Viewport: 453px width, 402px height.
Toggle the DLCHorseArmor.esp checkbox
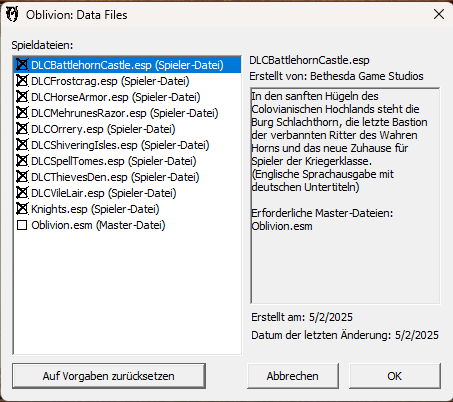(x=22, y=97)
